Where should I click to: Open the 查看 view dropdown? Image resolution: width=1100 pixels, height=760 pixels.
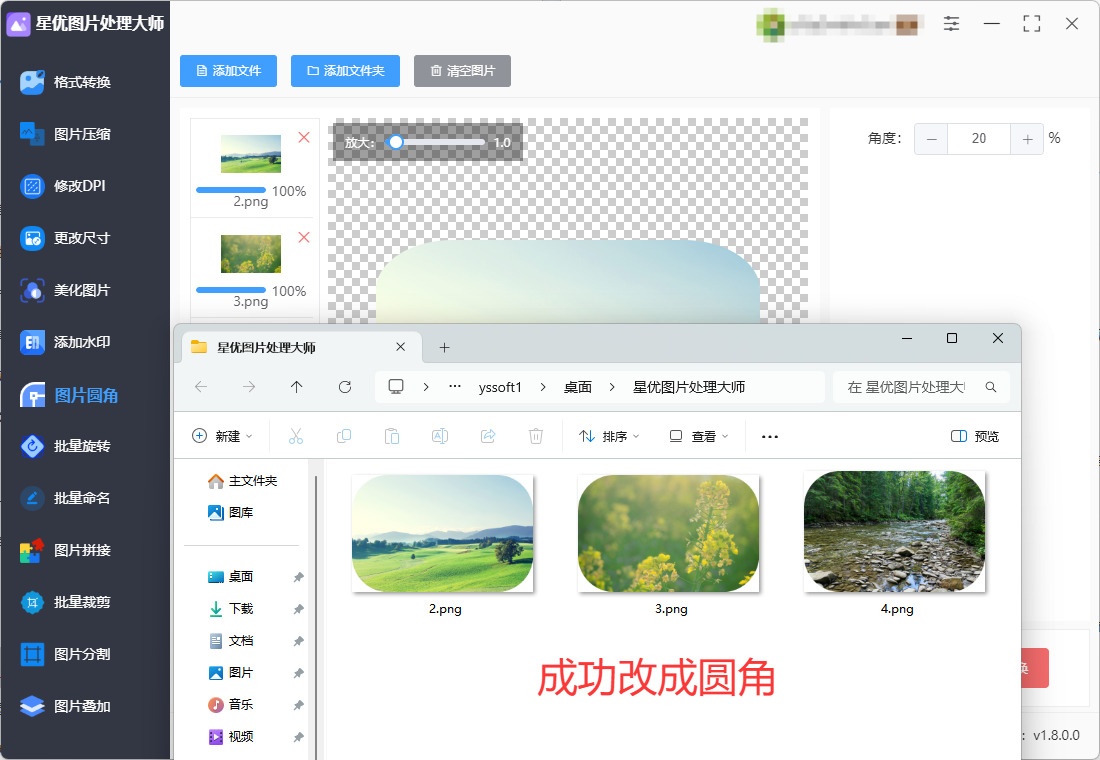[699, 436]
